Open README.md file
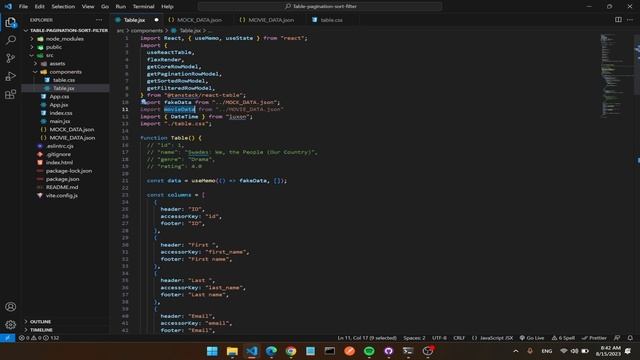This screenshot has height=360, width=640. [62, 187]
